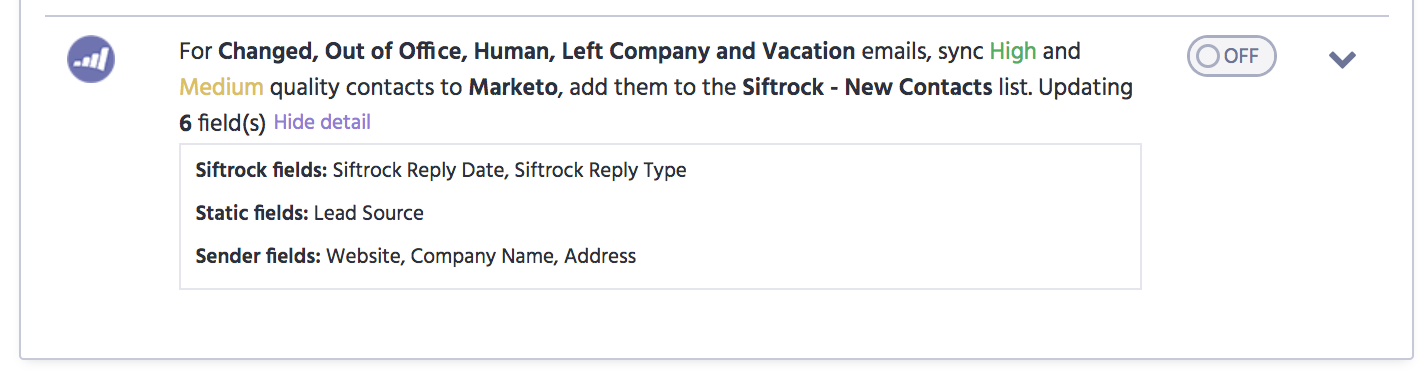This screenshot has height=371, width=1426.
Task: Select Siftrock Reply Type field text
Action: point(601,170)
